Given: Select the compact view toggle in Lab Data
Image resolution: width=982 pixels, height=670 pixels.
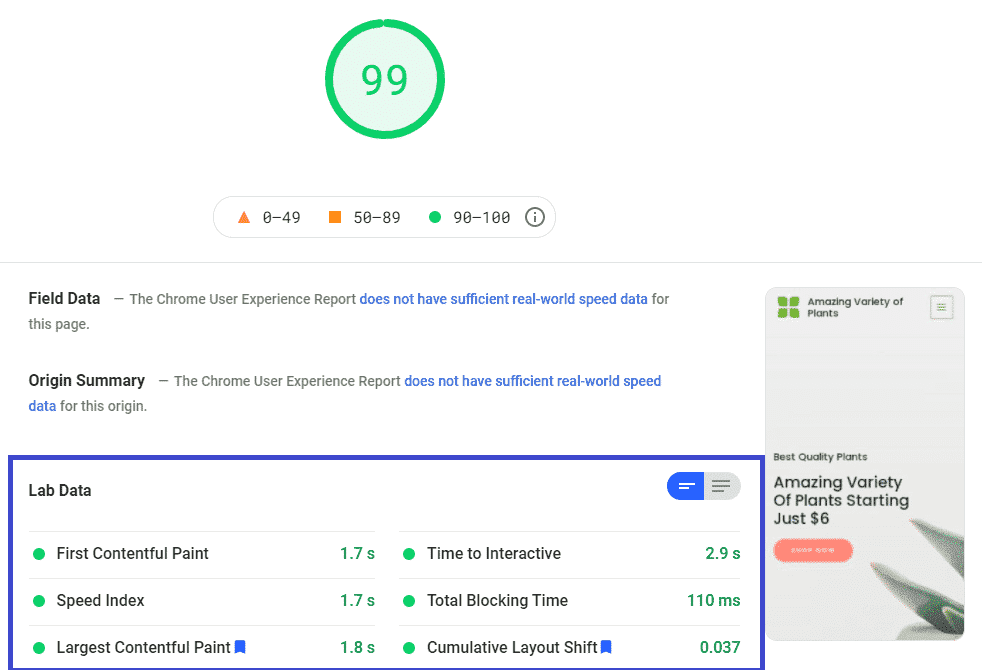Looking at the screenshot, I should pos(686,487).
